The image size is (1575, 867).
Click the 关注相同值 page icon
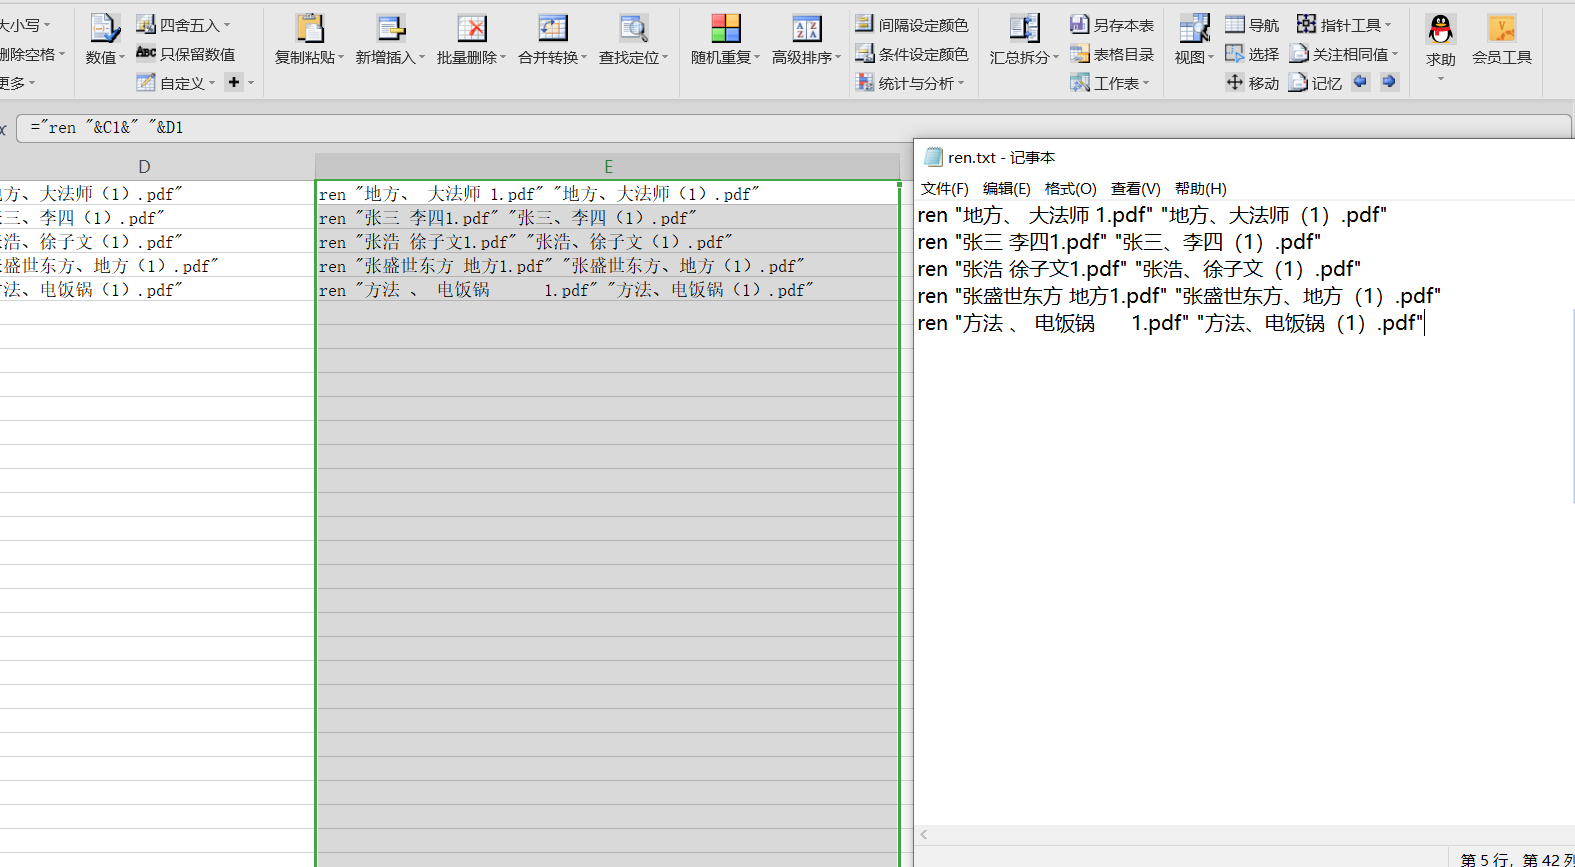pos(1299,53)
